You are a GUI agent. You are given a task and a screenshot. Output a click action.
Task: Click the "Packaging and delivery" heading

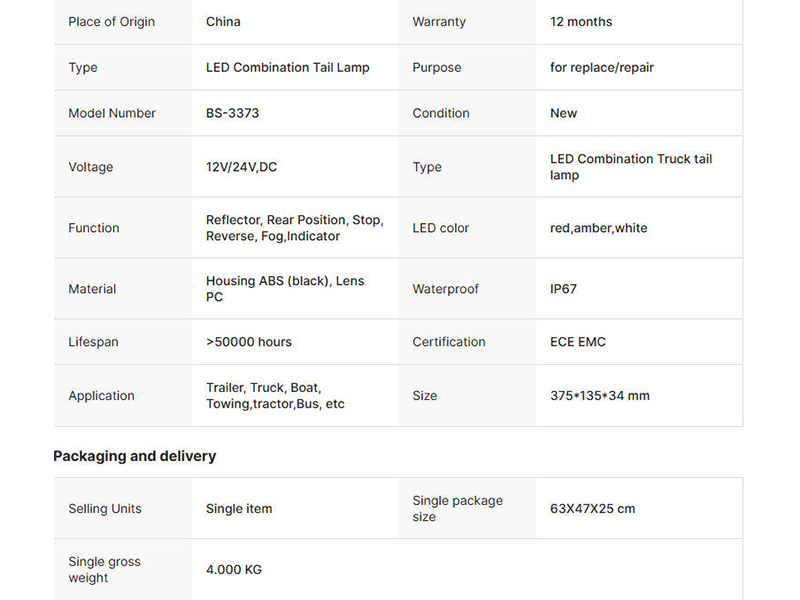point(134,456)
